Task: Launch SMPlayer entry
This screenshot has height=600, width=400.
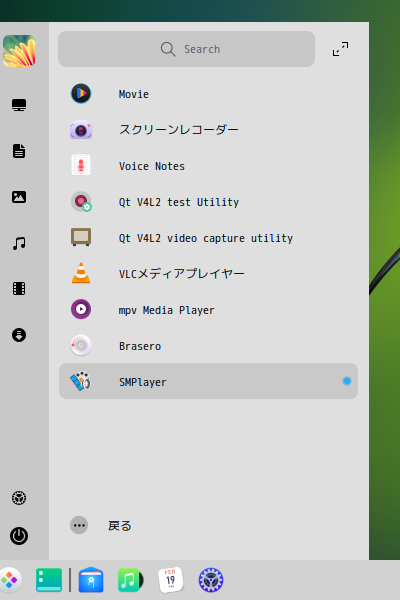Action: tap(208, 381)
